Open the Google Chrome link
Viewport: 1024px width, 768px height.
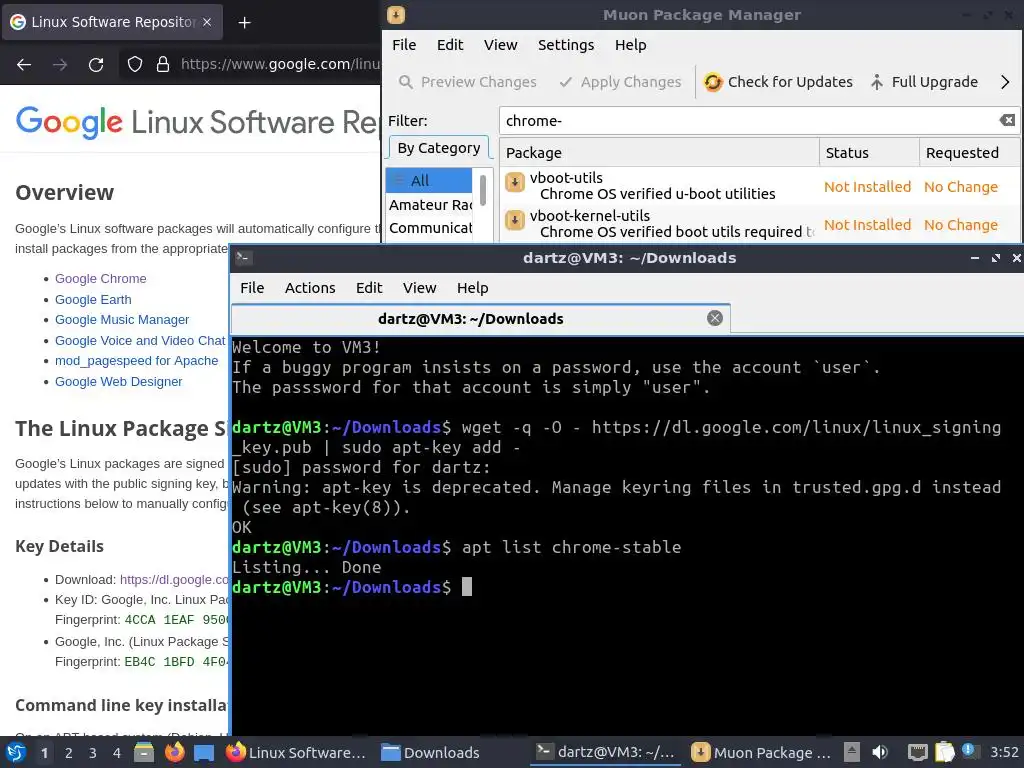pyautogui.click(x=101, y=278)
